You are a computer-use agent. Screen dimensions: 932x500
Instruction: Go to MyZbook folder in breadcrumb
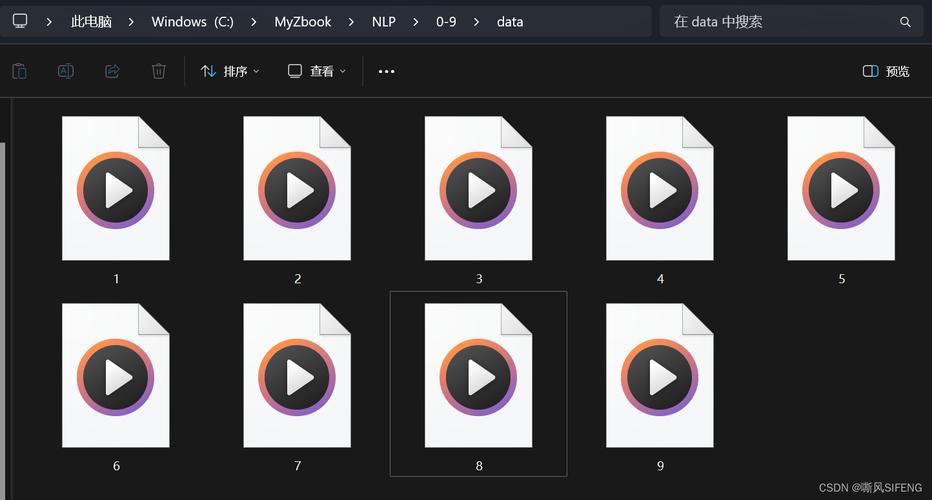[x=303, y=22]
